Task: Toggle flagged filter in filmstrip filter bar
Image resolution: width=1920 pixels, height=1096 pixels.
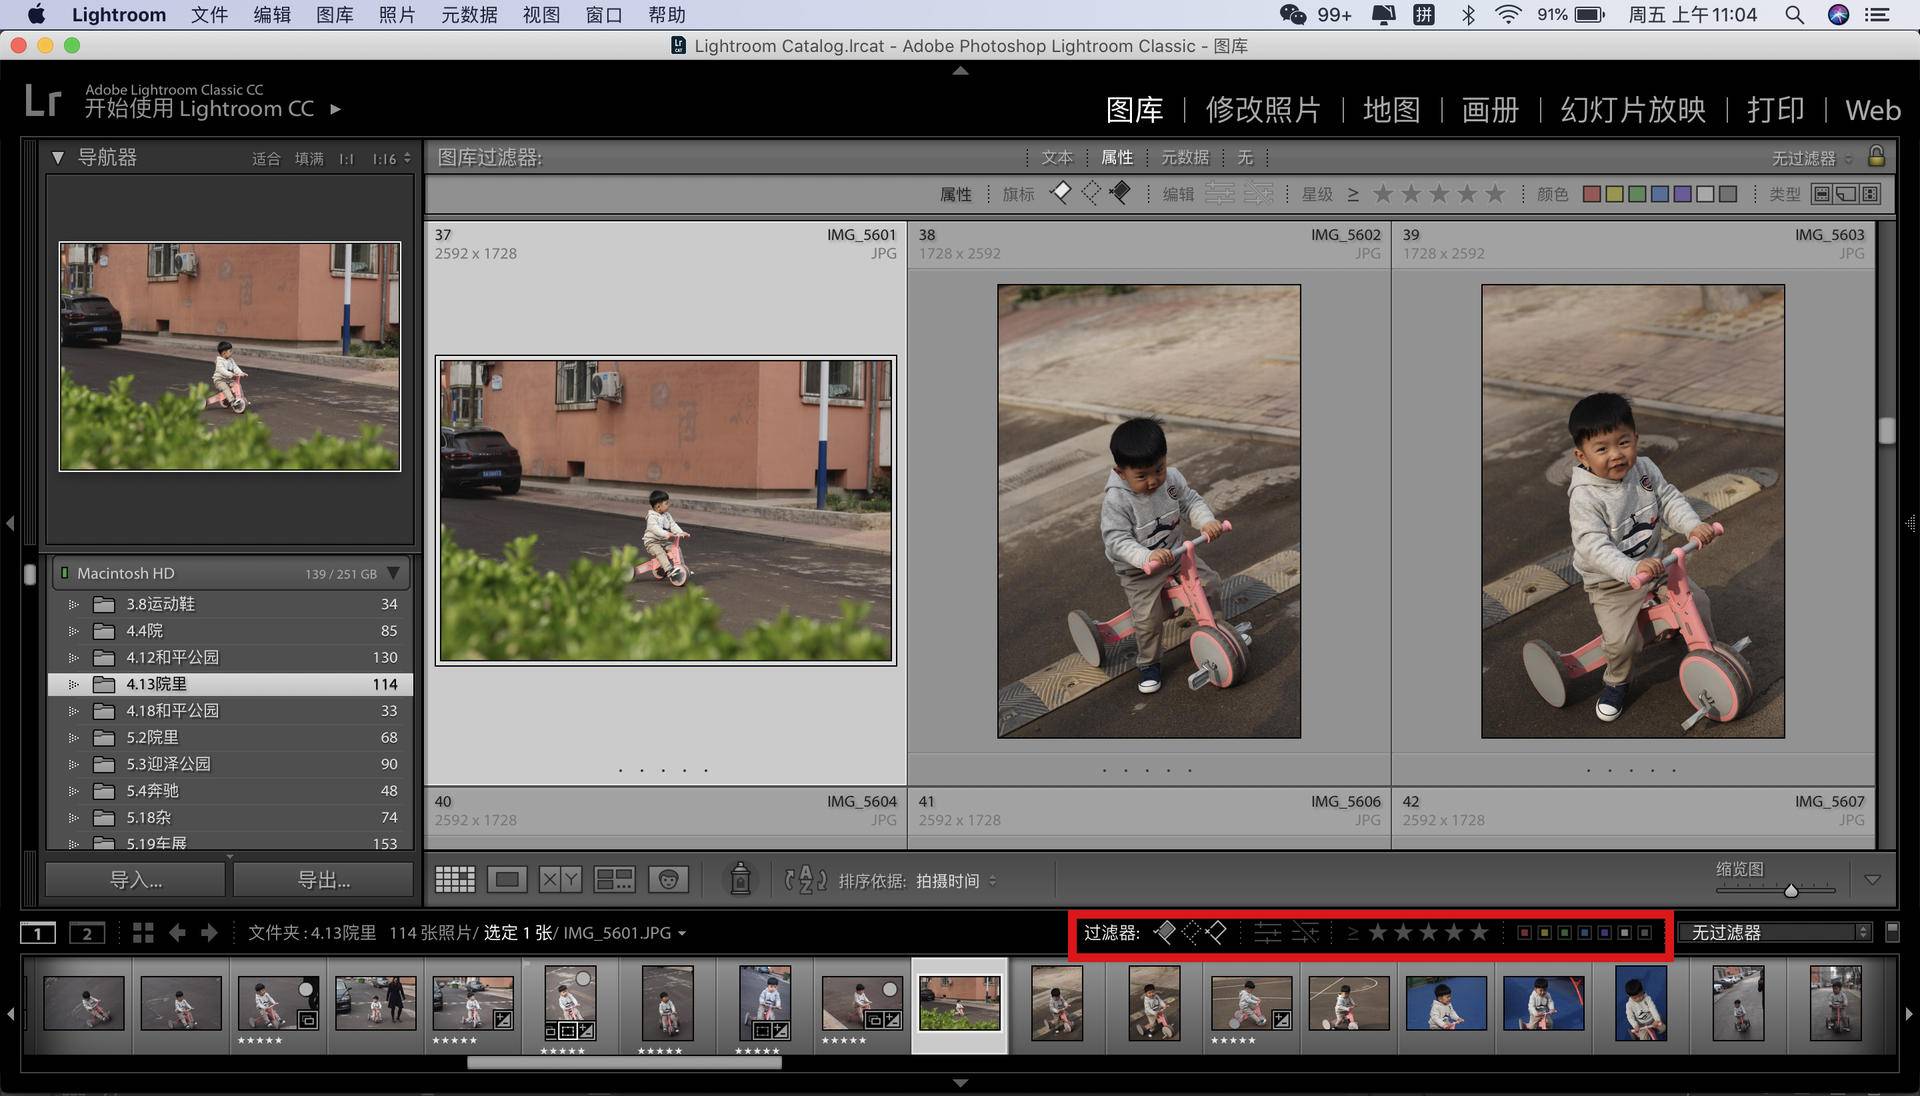Action: [1165, 933]
